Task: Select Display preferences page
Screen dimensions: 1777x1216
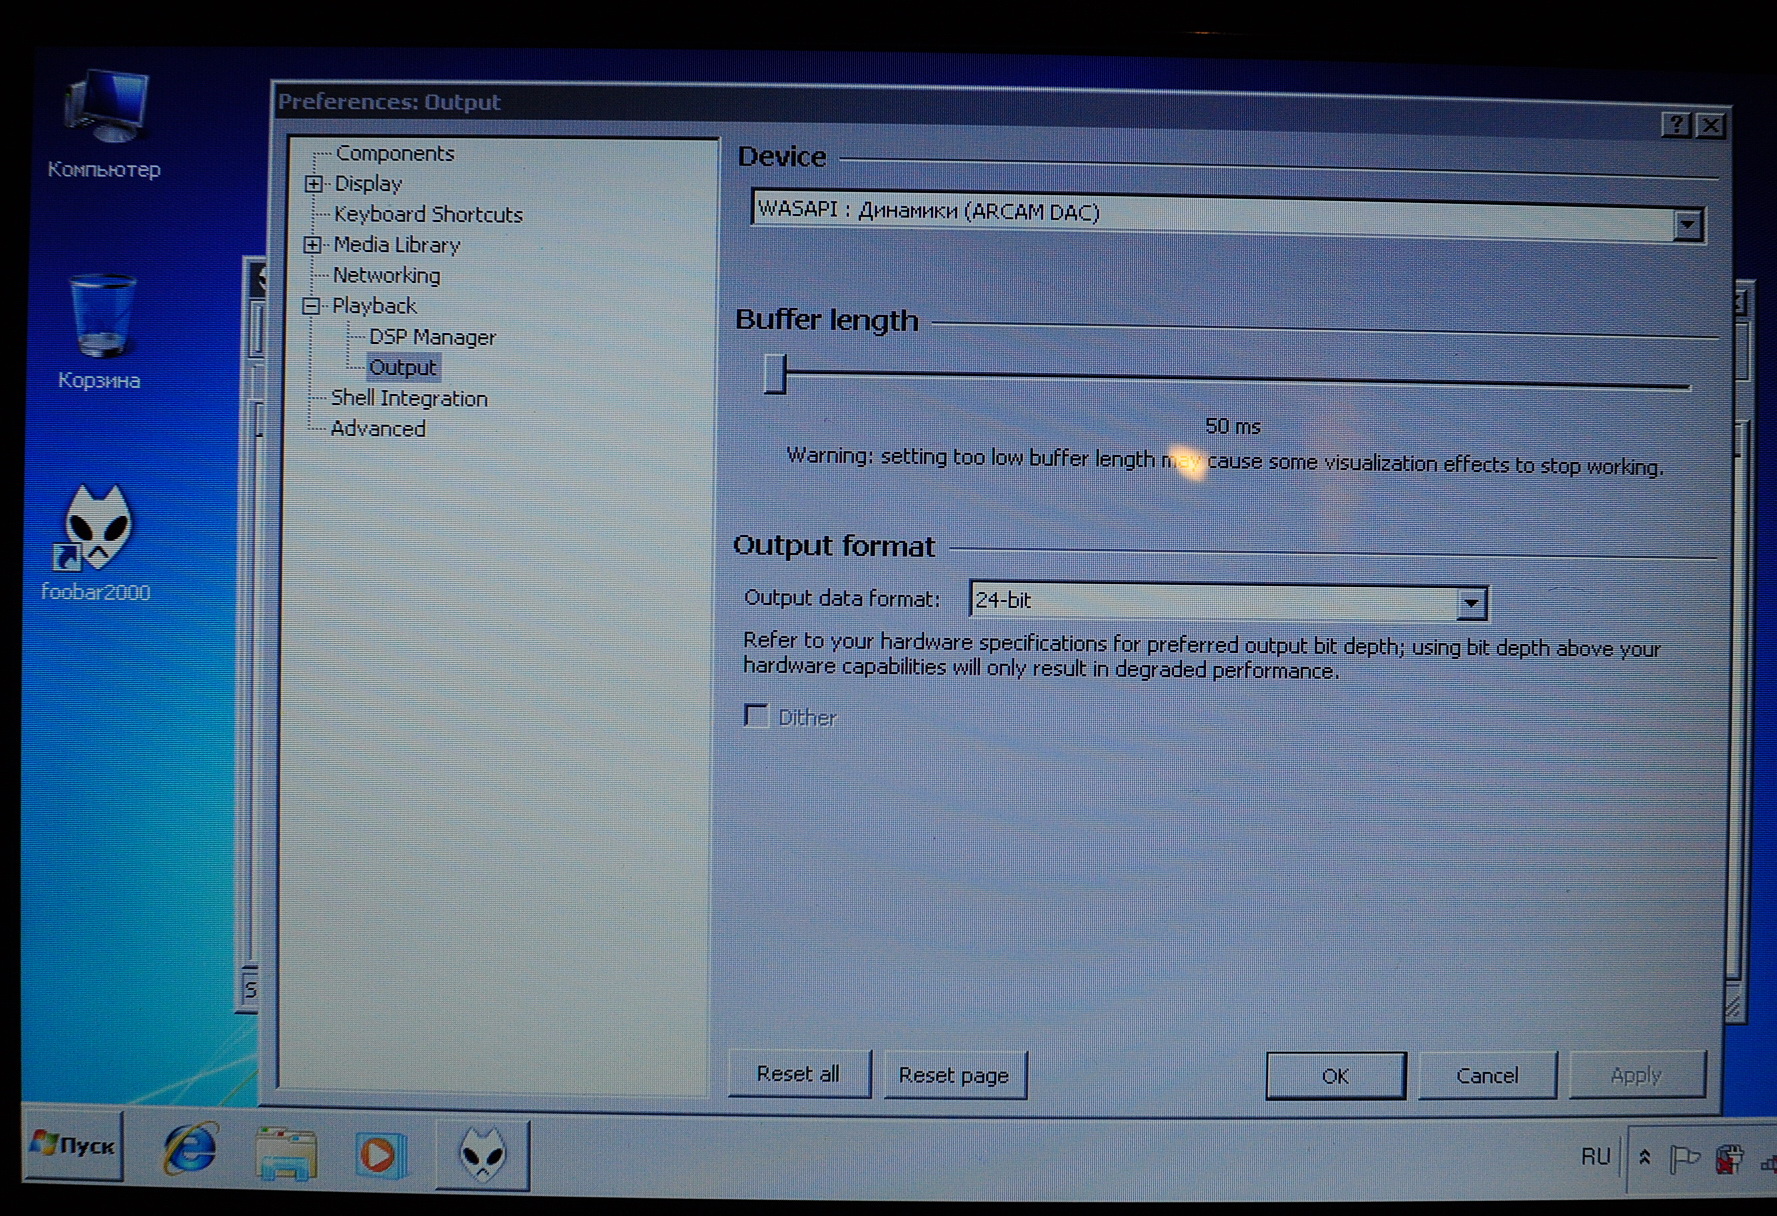Action: 368,184
